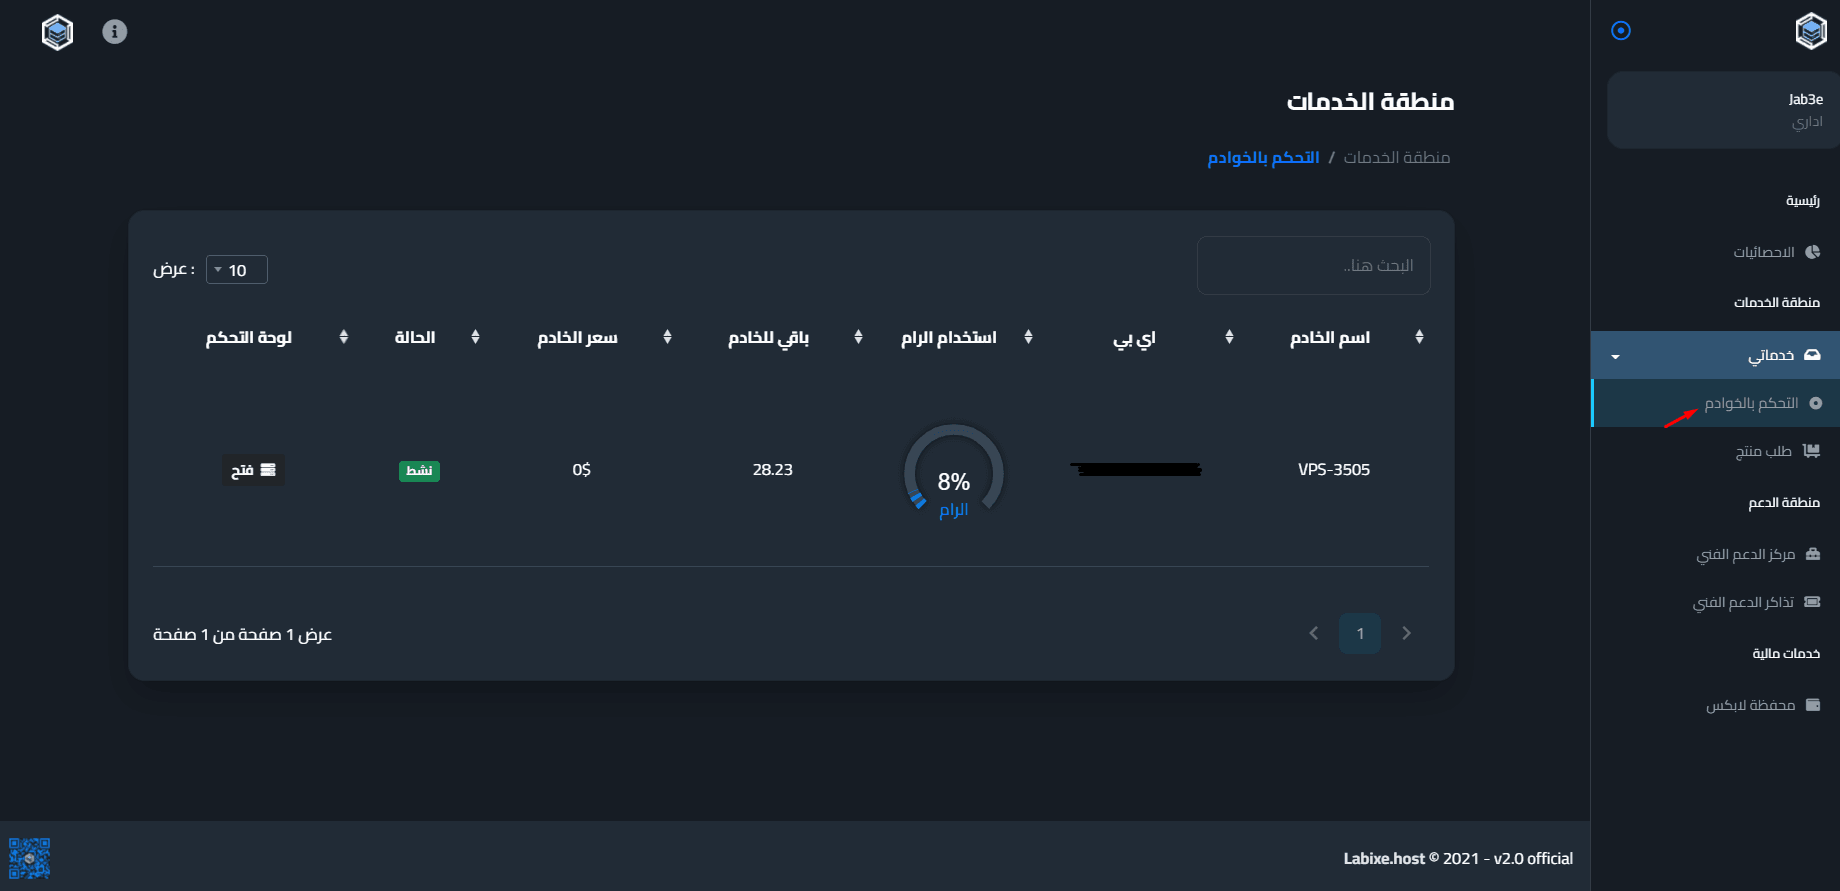Focus the البحث هنا search field

click(1313, 265)
